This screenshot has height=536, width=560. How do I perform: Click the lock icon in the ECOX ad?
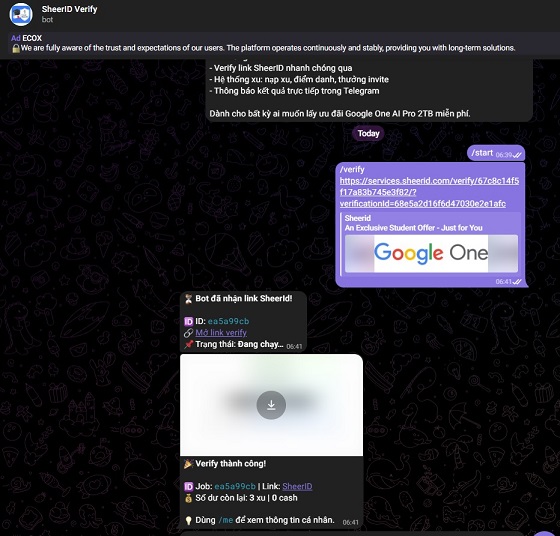pos(16,48)
